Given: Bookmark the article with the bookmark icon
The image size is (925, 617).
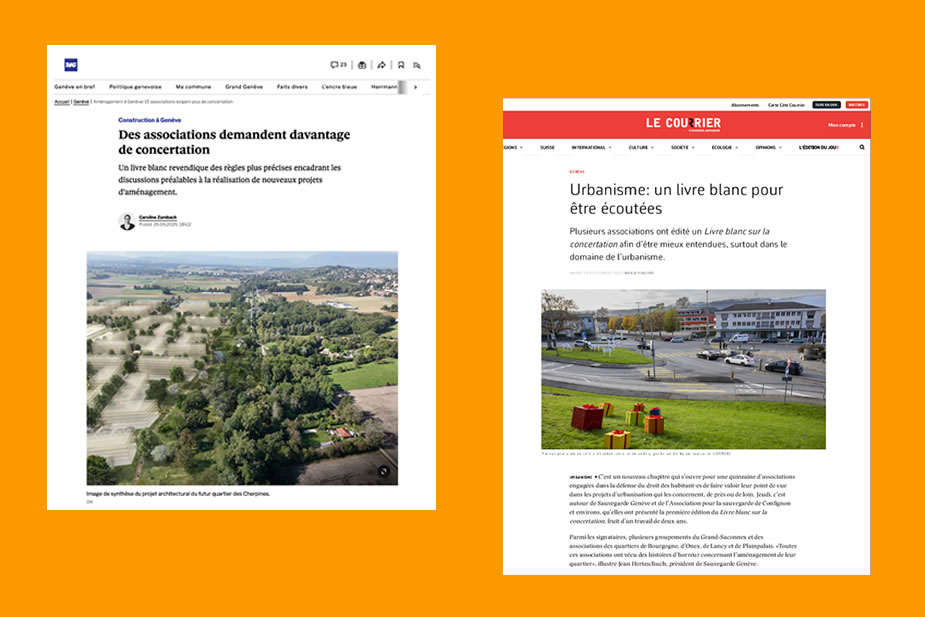Looking at the screenshot, I should click(x=400, y=65).
